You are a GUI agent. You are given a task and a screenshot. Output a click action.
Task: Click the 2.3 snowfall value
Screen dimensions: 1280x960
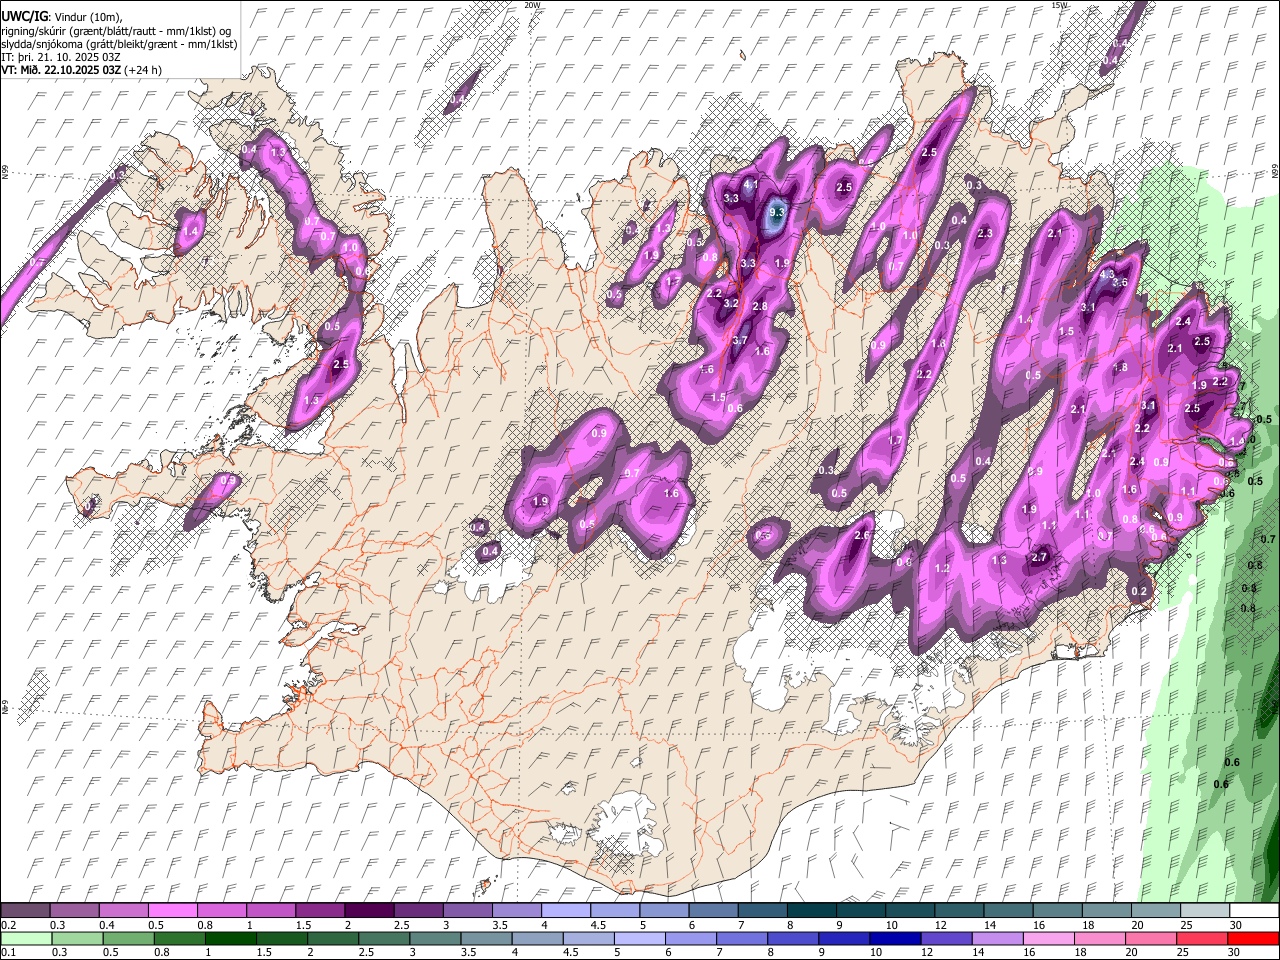984,233
